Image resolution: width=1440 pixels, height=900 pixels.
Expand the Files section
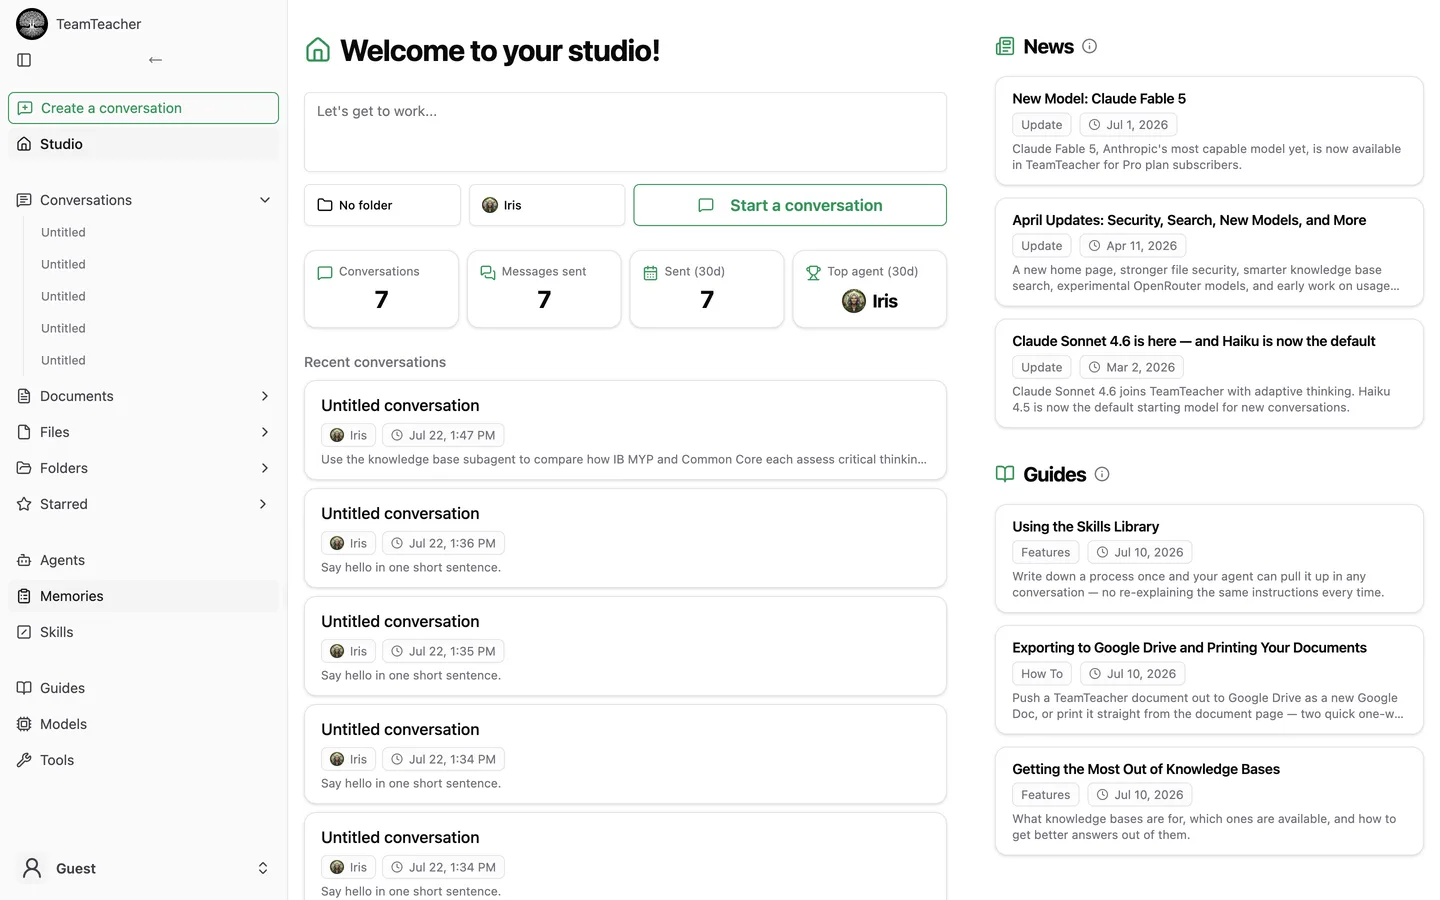265,432
